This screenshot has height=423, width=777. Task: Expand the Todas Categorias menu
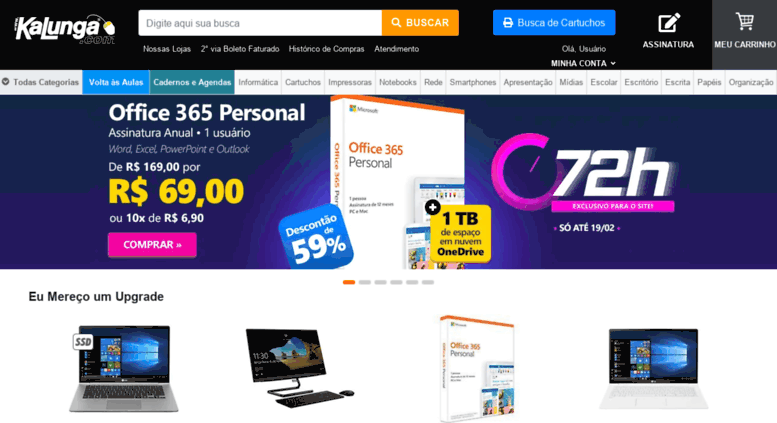click(41, 82)
